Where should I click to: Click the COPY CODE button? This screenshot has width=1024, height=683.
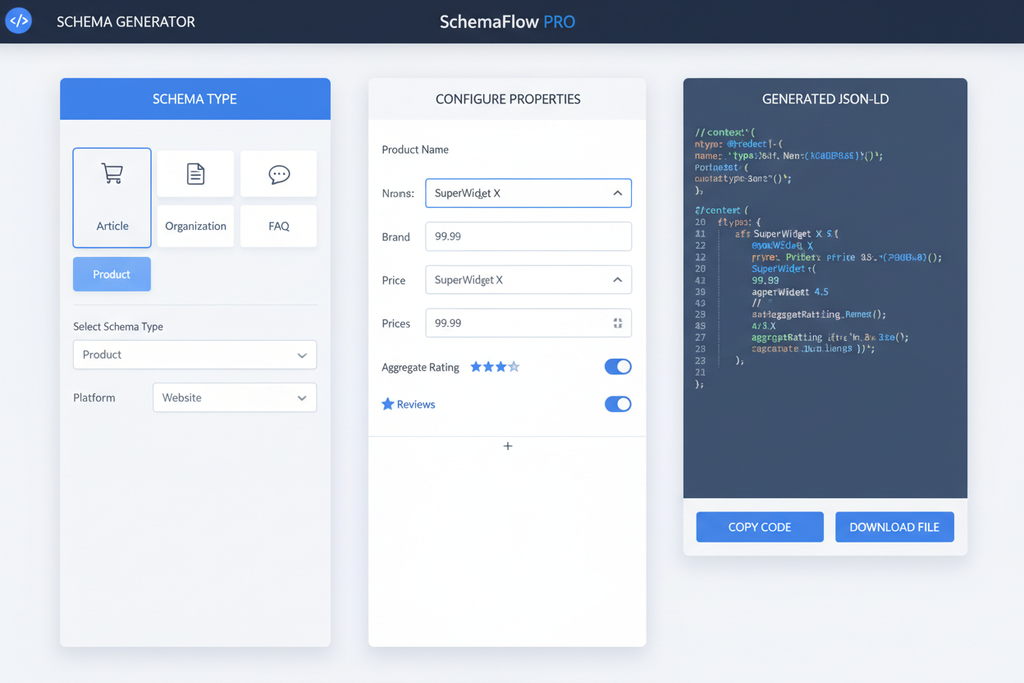[x=759, y=527]
